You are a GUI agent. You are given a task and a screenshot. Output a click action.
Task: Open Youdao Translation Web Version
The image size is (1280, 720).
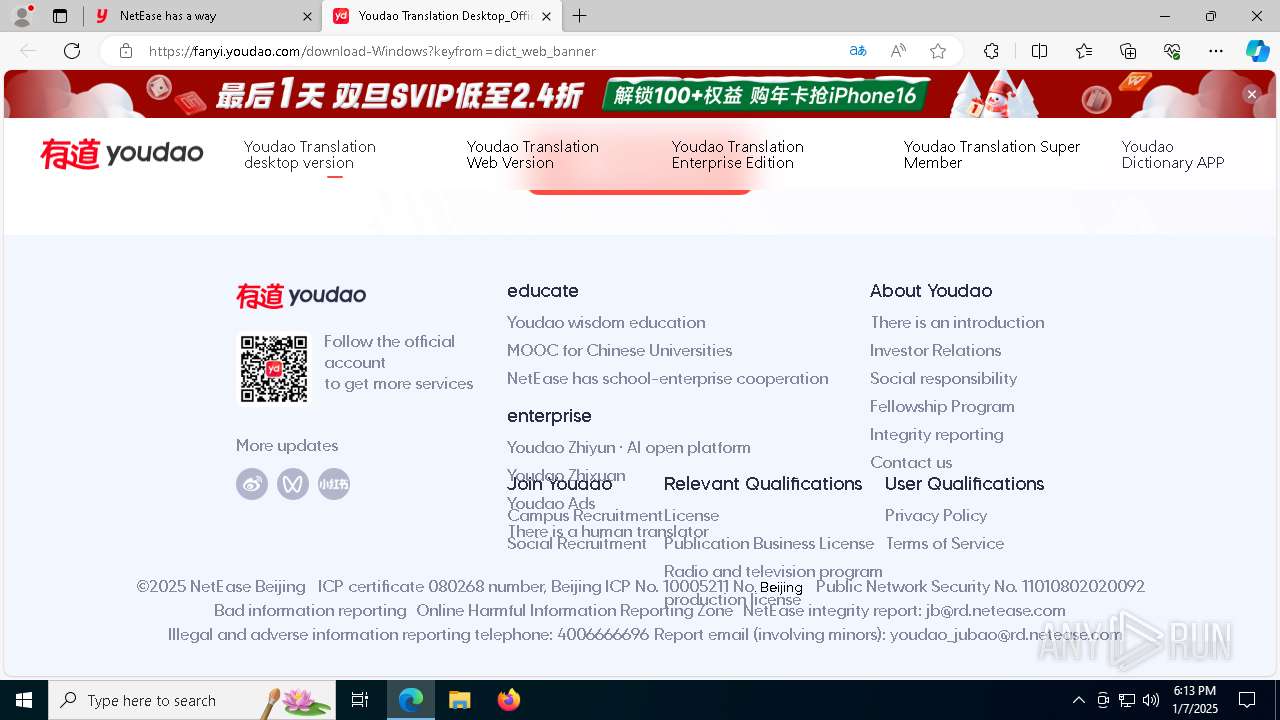pos(533,154)
